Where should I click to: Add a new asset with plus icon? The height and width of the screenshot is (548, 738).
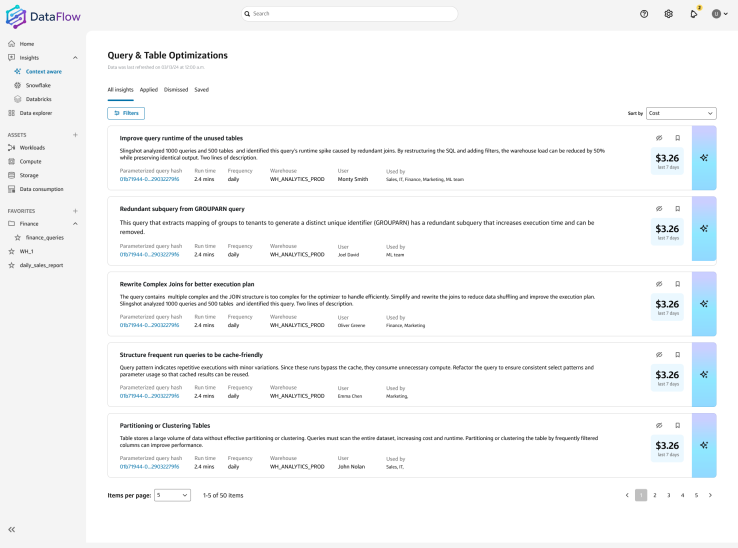click(75, 135)
